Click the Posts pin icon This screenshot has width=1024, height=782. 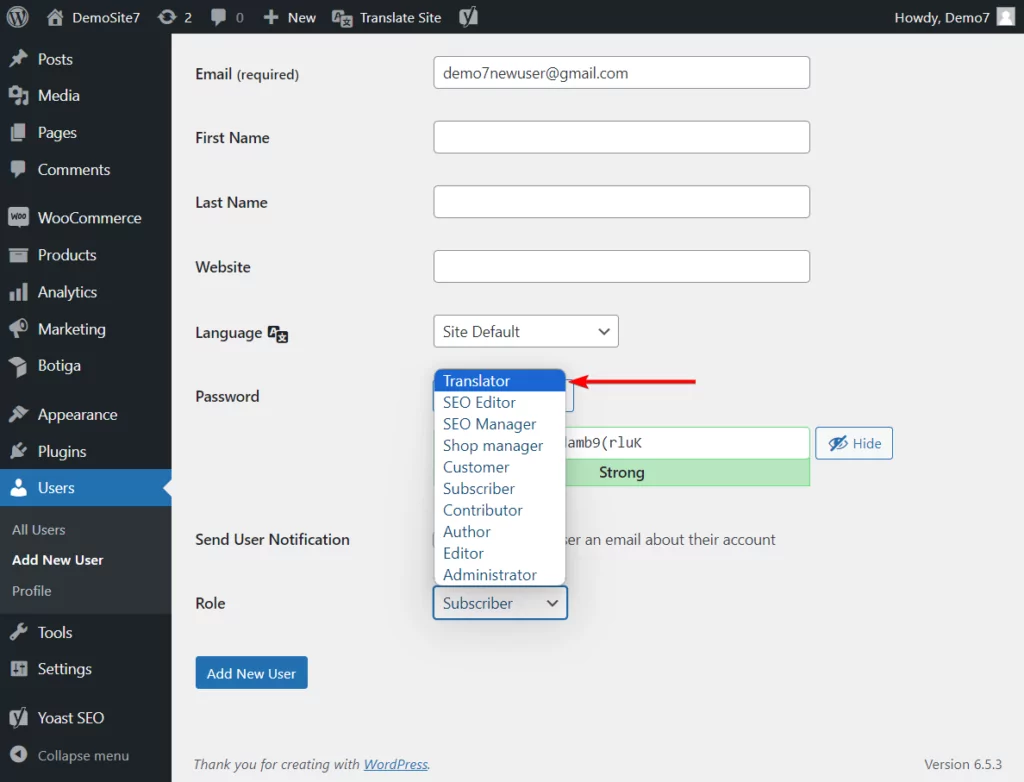(18, 59)
